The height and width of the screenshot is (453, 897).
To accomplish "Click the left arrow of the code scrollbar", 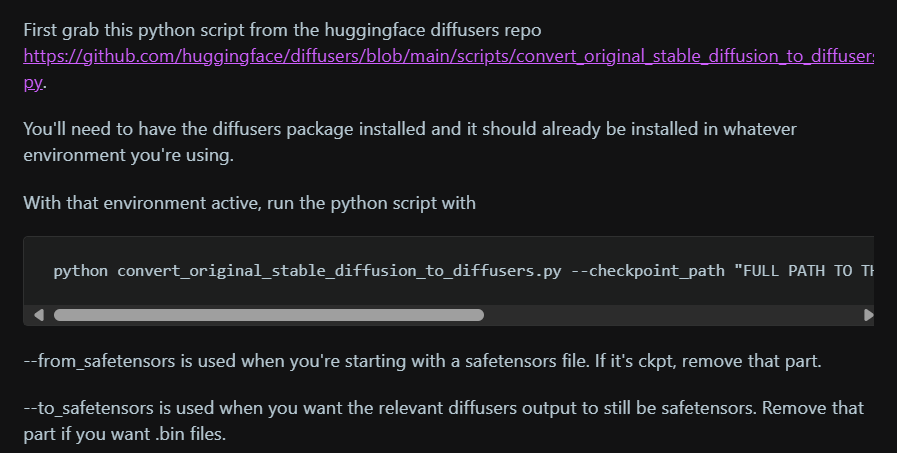I will click(38, 315).
